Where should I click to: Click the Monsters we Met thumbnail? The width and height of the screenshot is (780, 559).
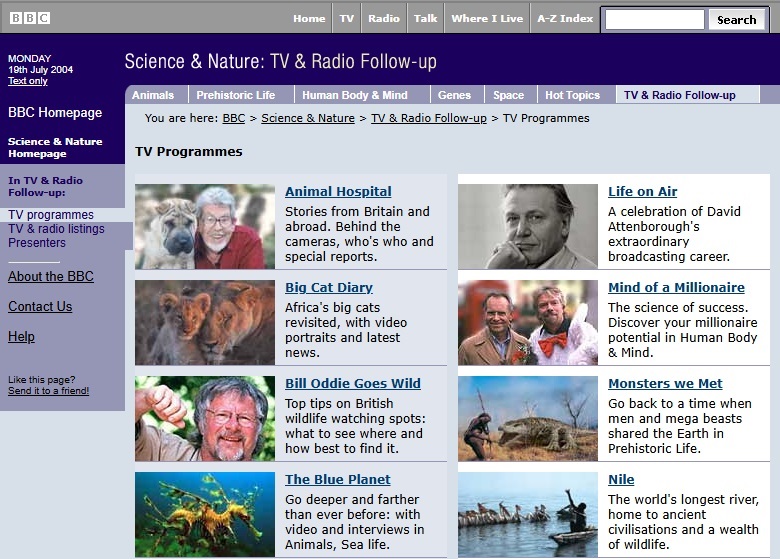click(528, 418)
